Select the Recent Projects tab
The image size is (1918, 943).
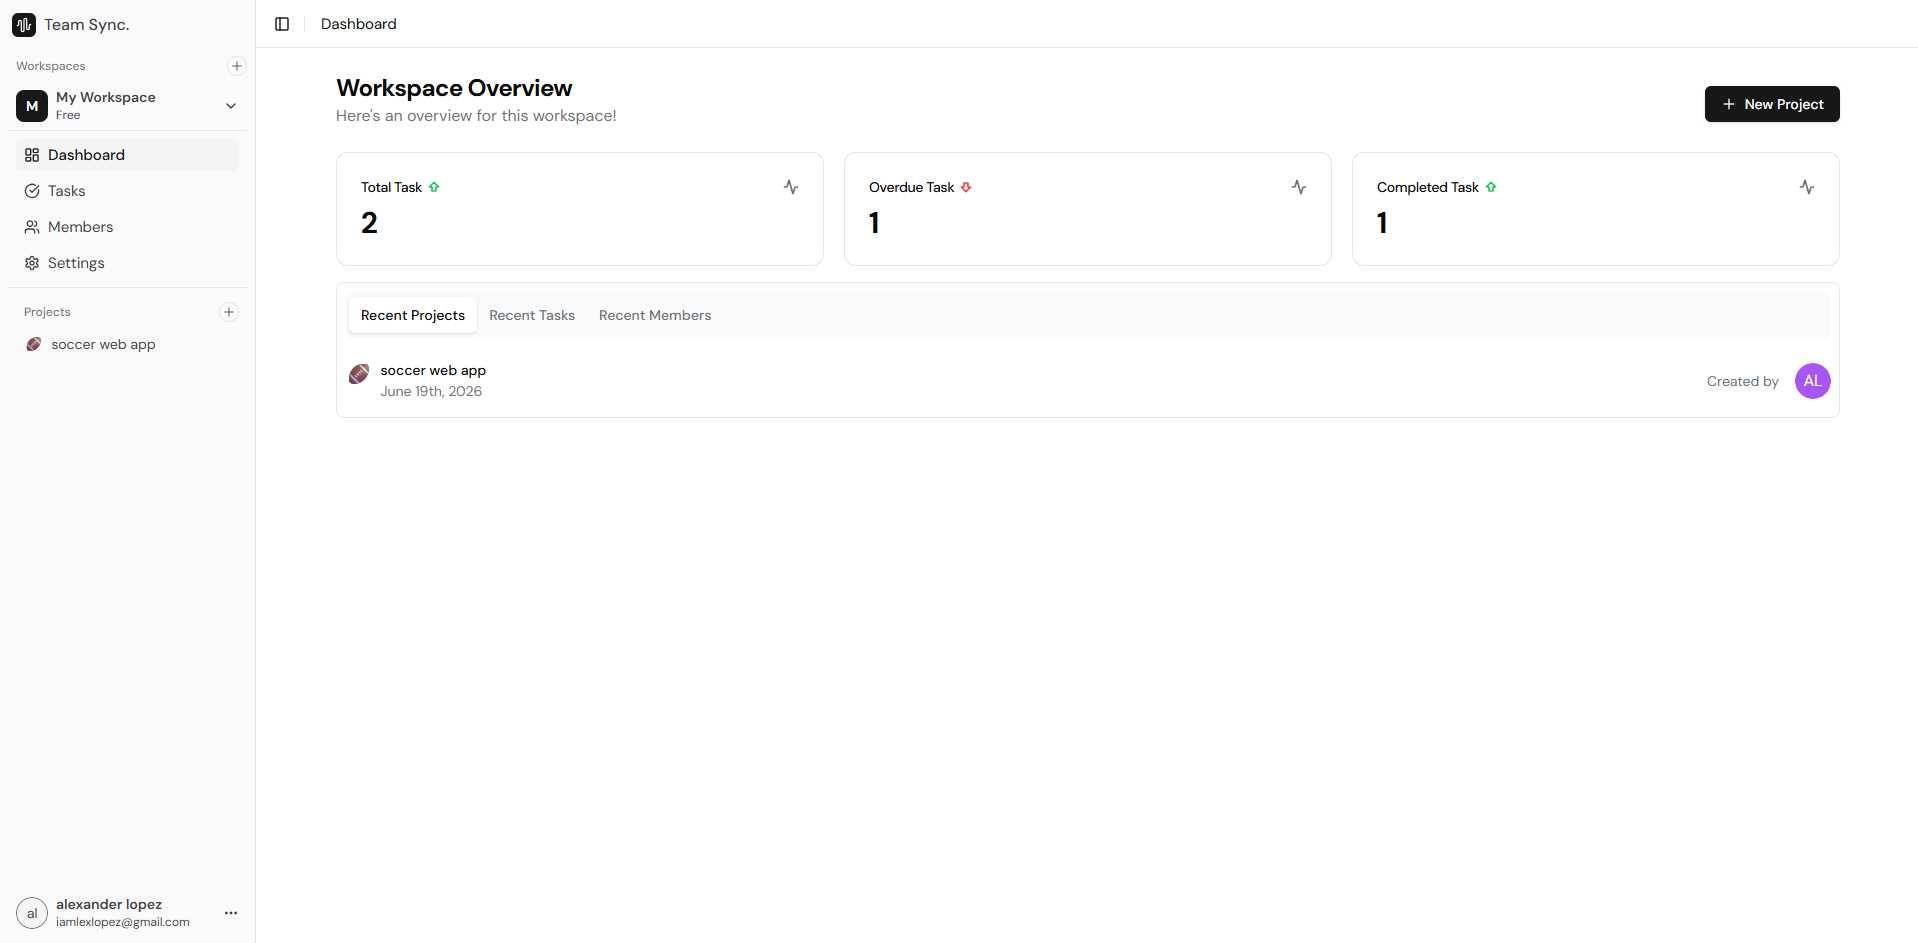413,315
